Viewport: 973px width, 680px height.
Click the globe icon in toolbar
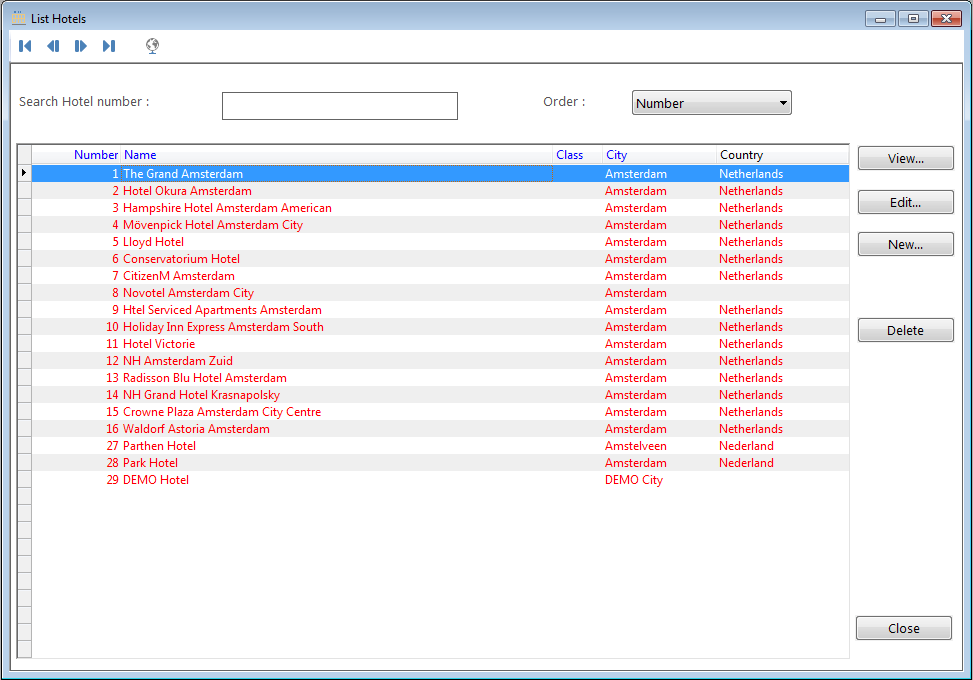[x=152, y=46]
